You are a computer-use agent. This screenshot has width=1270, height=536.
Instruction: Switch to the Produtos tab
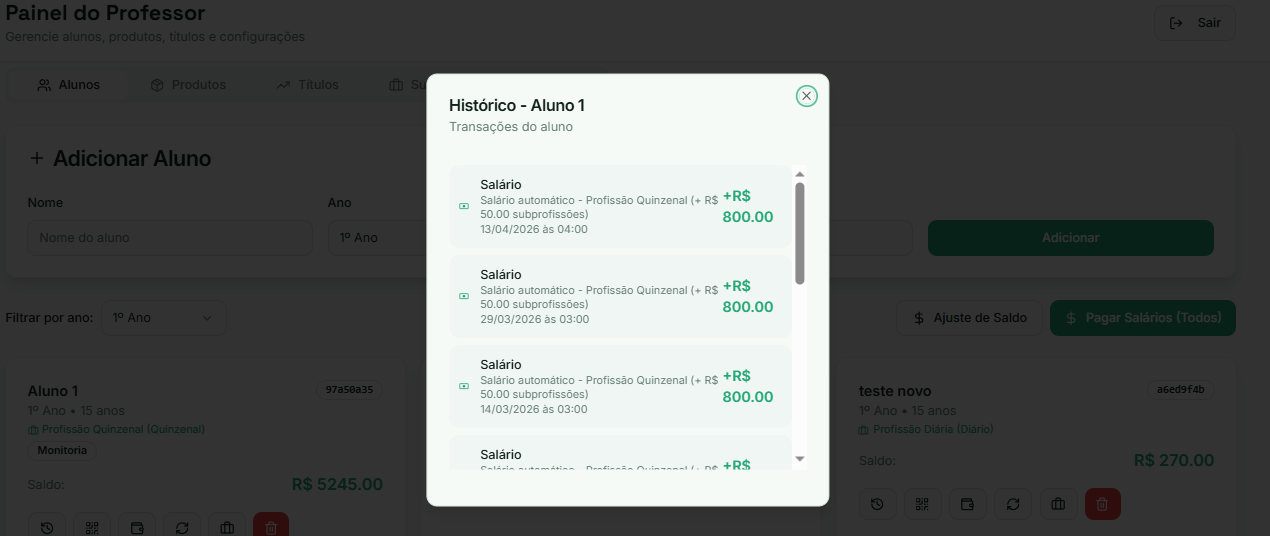coord(188,85)
